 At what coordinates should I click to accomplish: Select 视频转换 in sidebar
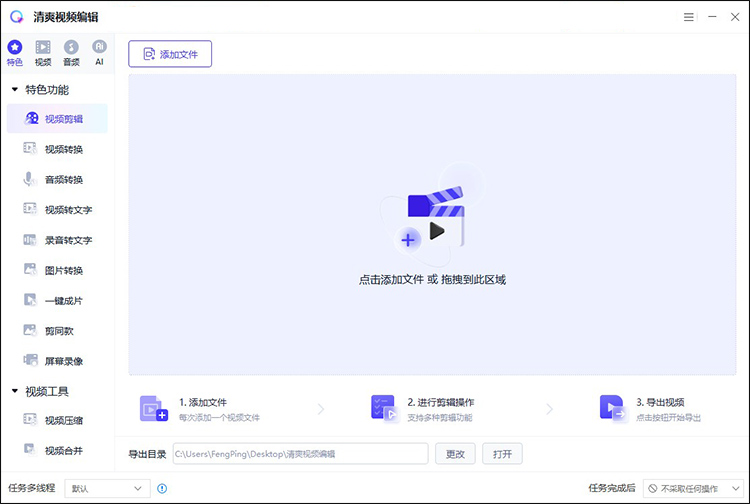[57, 149]
